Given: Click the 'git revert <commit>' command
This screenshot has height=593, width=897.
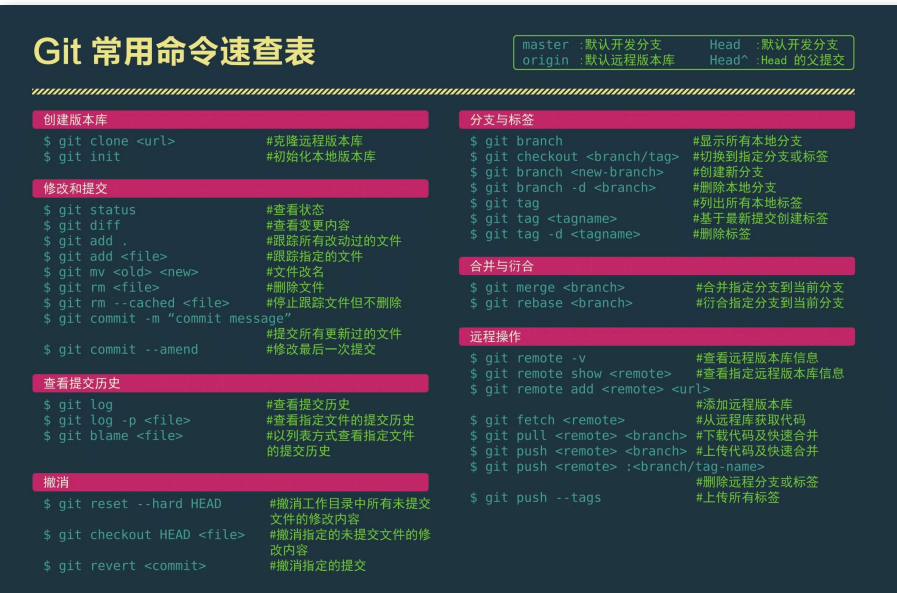Looking at the screenshot, I should point(125,566).
